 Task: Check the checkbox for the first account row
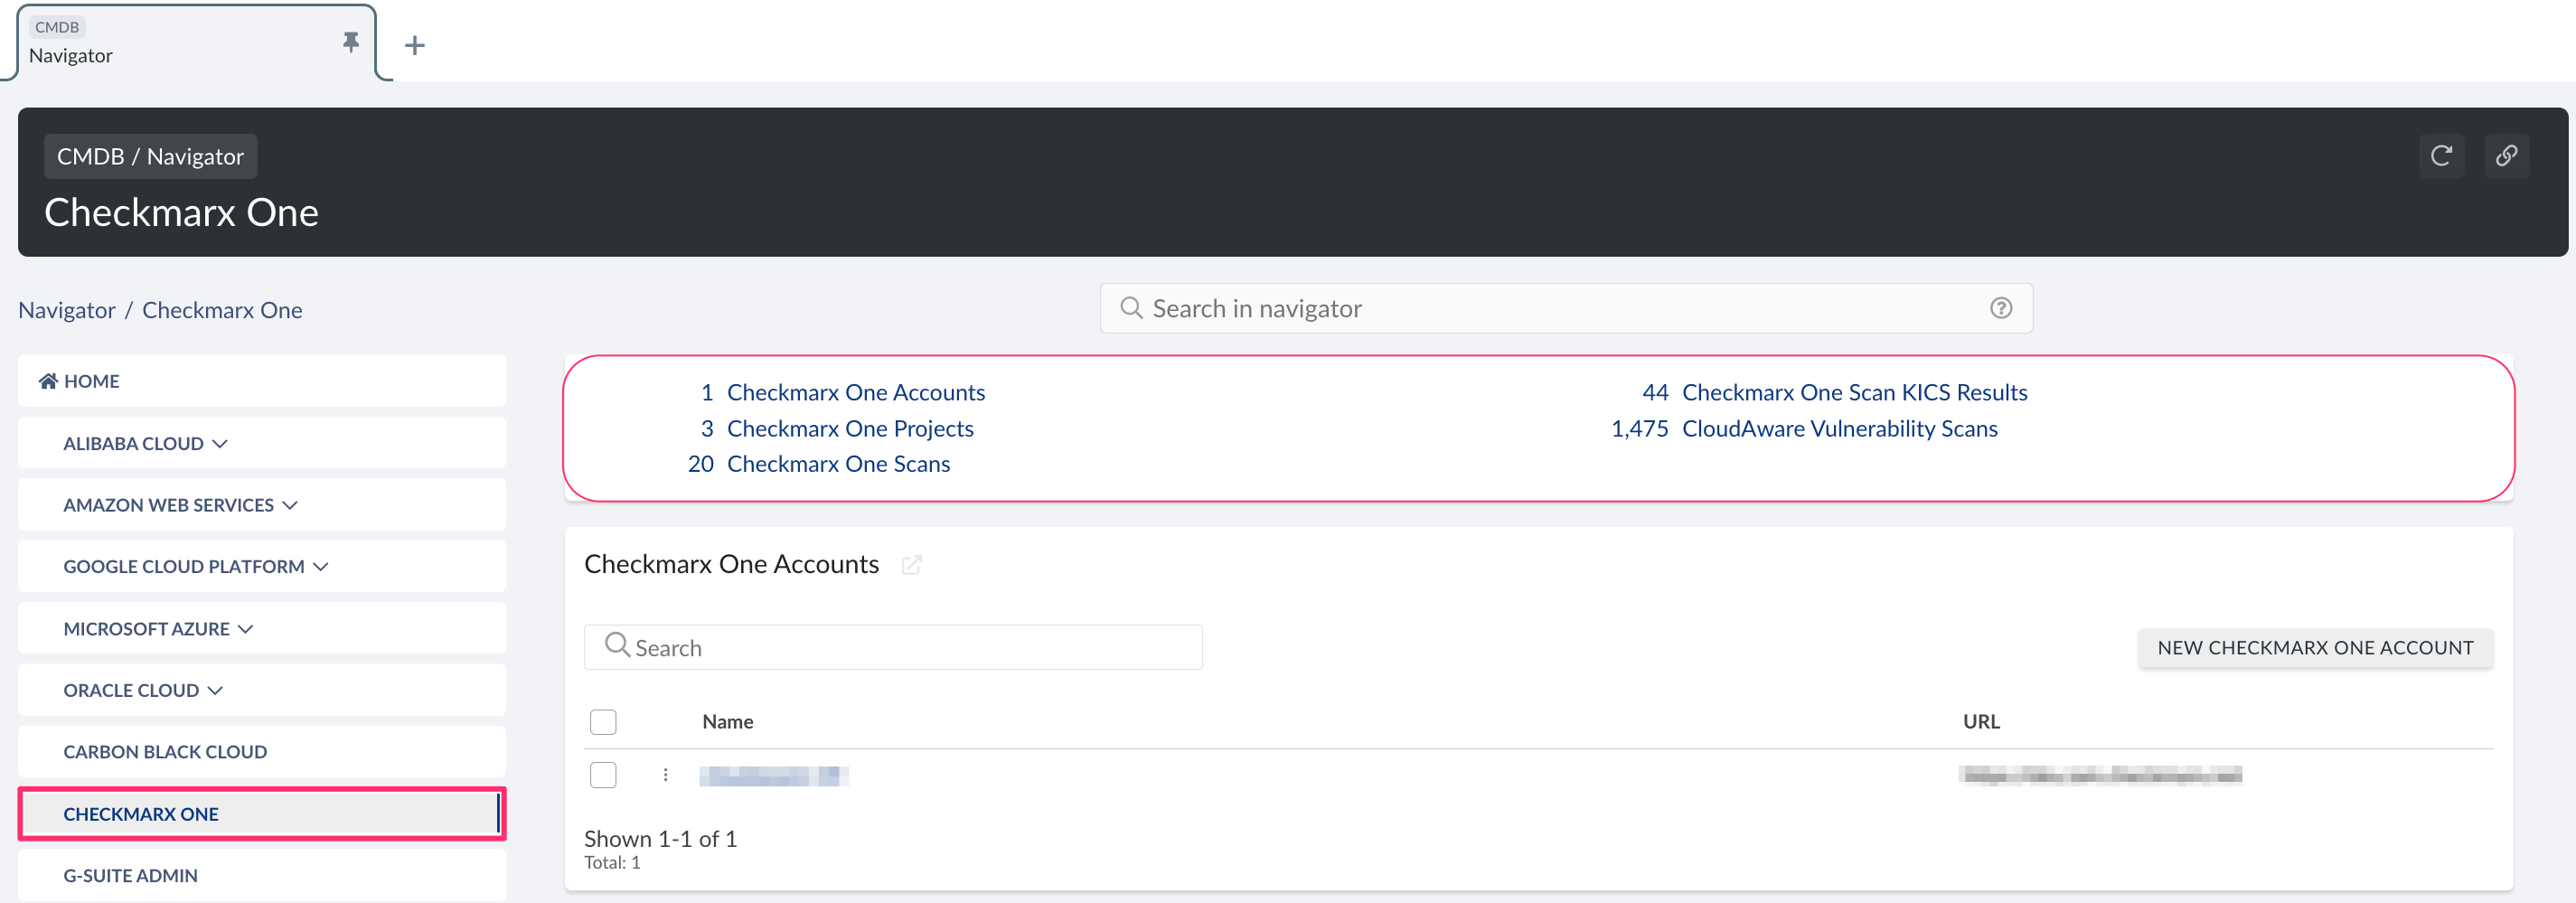[x=603, y=775]
